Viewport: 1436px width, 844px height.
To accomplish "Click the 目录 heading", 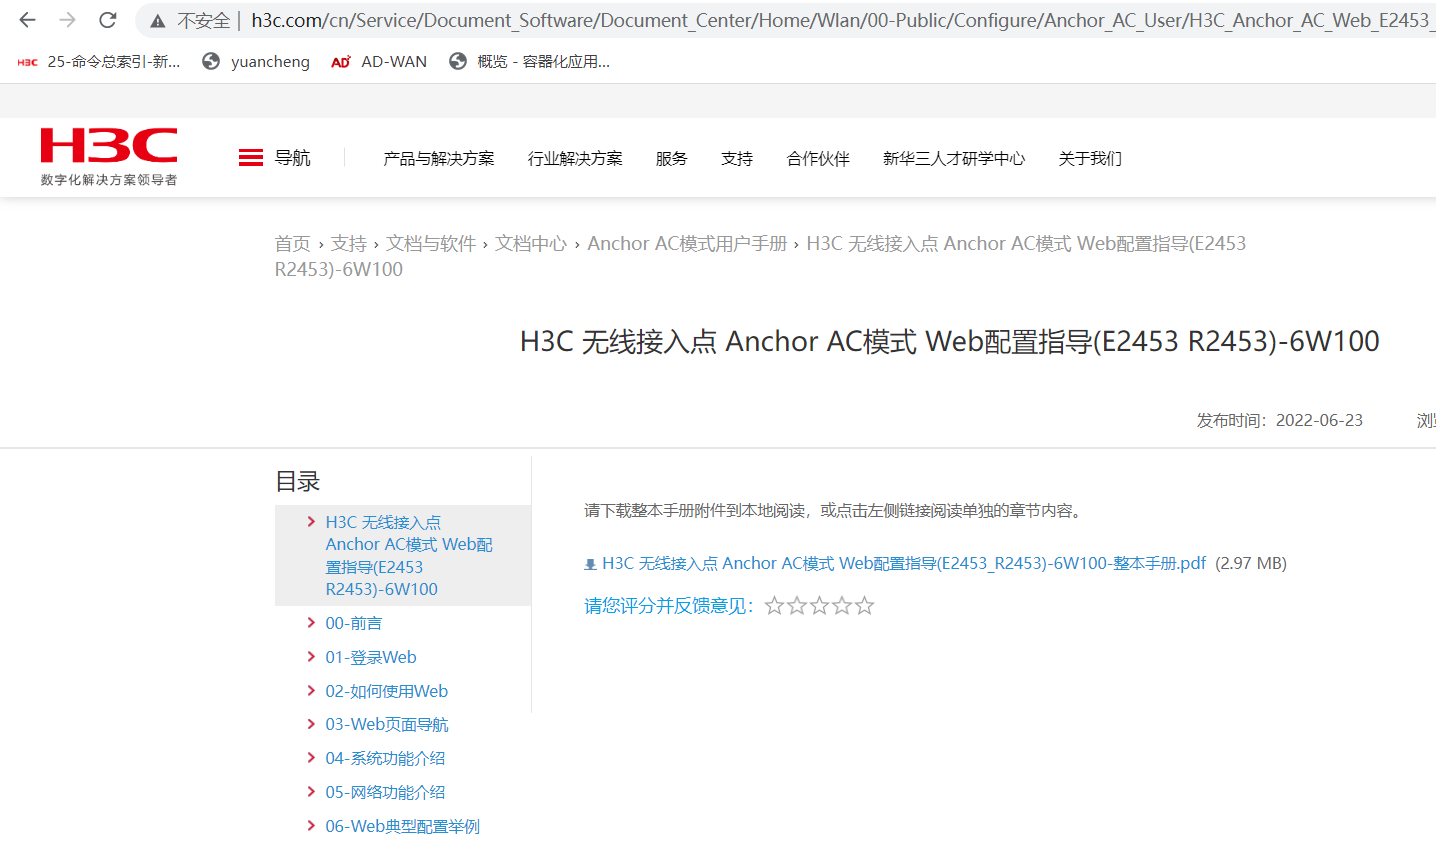I will 298,482.
